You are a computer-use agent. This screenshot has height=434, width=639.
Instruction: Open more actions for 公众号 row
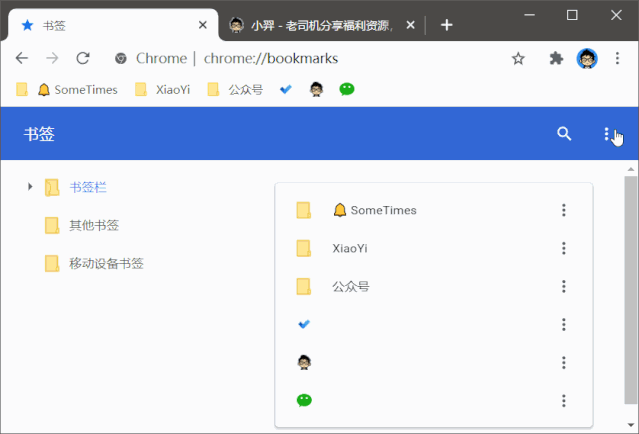(564, 286)
